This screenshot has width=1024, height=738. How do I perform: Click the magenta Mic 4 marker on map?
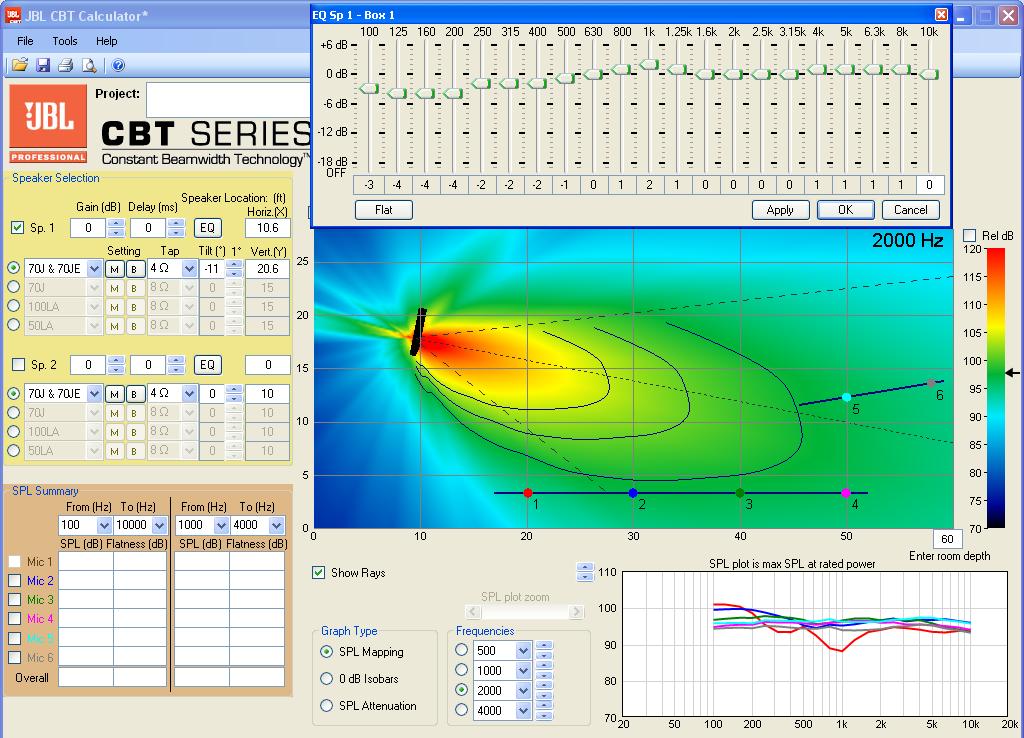(x=846, y=493)
